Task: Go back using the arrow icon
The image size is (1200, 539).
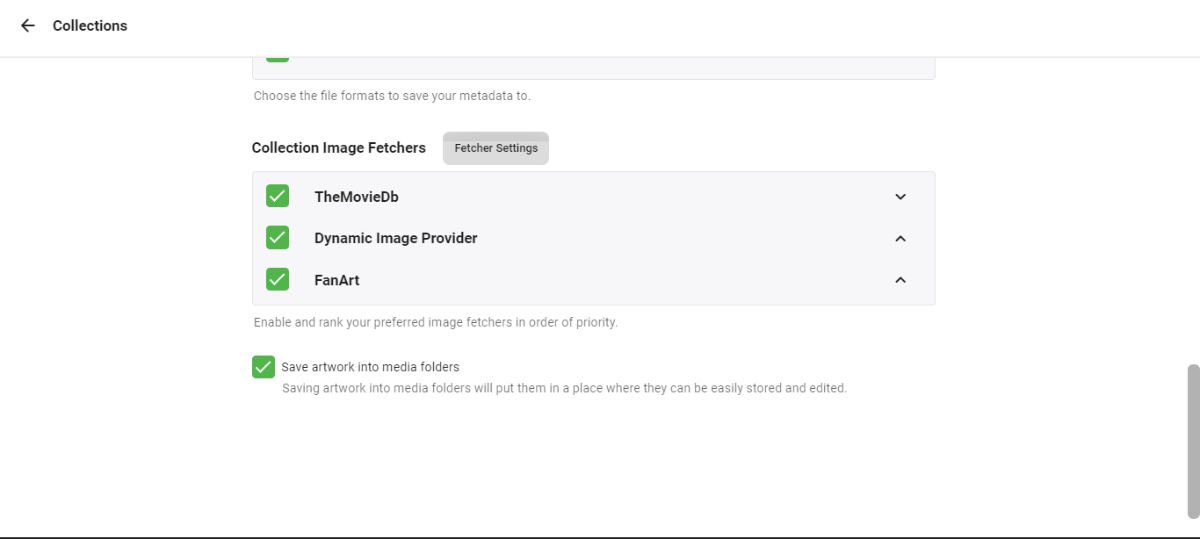Action: pyautogui.click(x=28, y=25)
